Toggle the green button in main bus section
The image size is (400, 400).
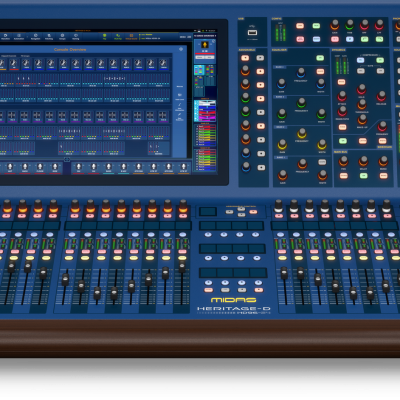(364, 175)
